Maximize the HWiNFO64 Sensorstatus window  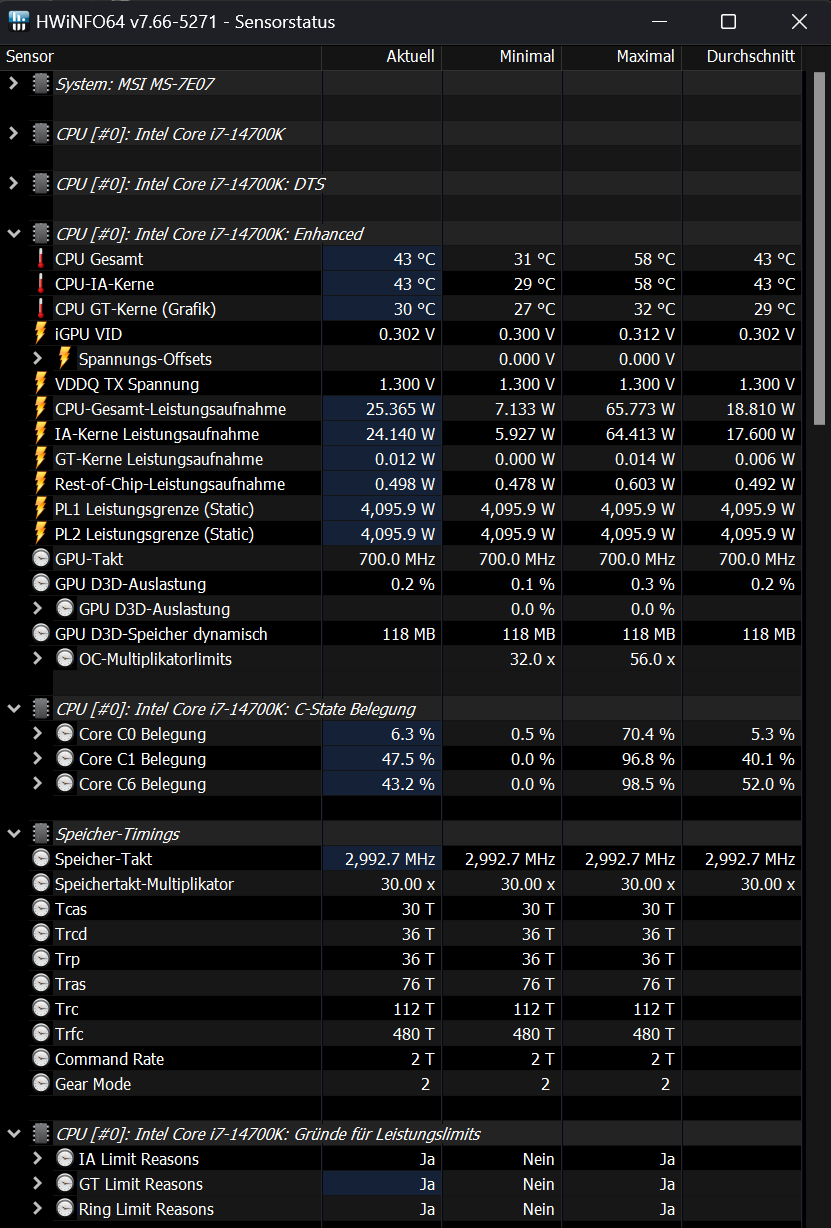(728, 21)
